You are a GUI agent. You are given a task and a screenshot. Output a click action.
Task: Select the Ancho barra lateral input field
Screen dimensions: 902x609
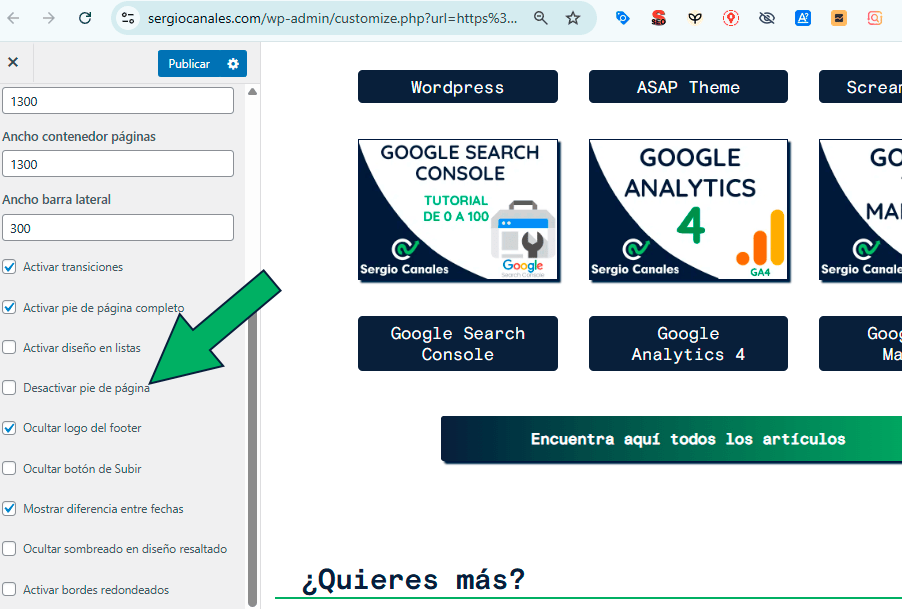click(118, 227)
